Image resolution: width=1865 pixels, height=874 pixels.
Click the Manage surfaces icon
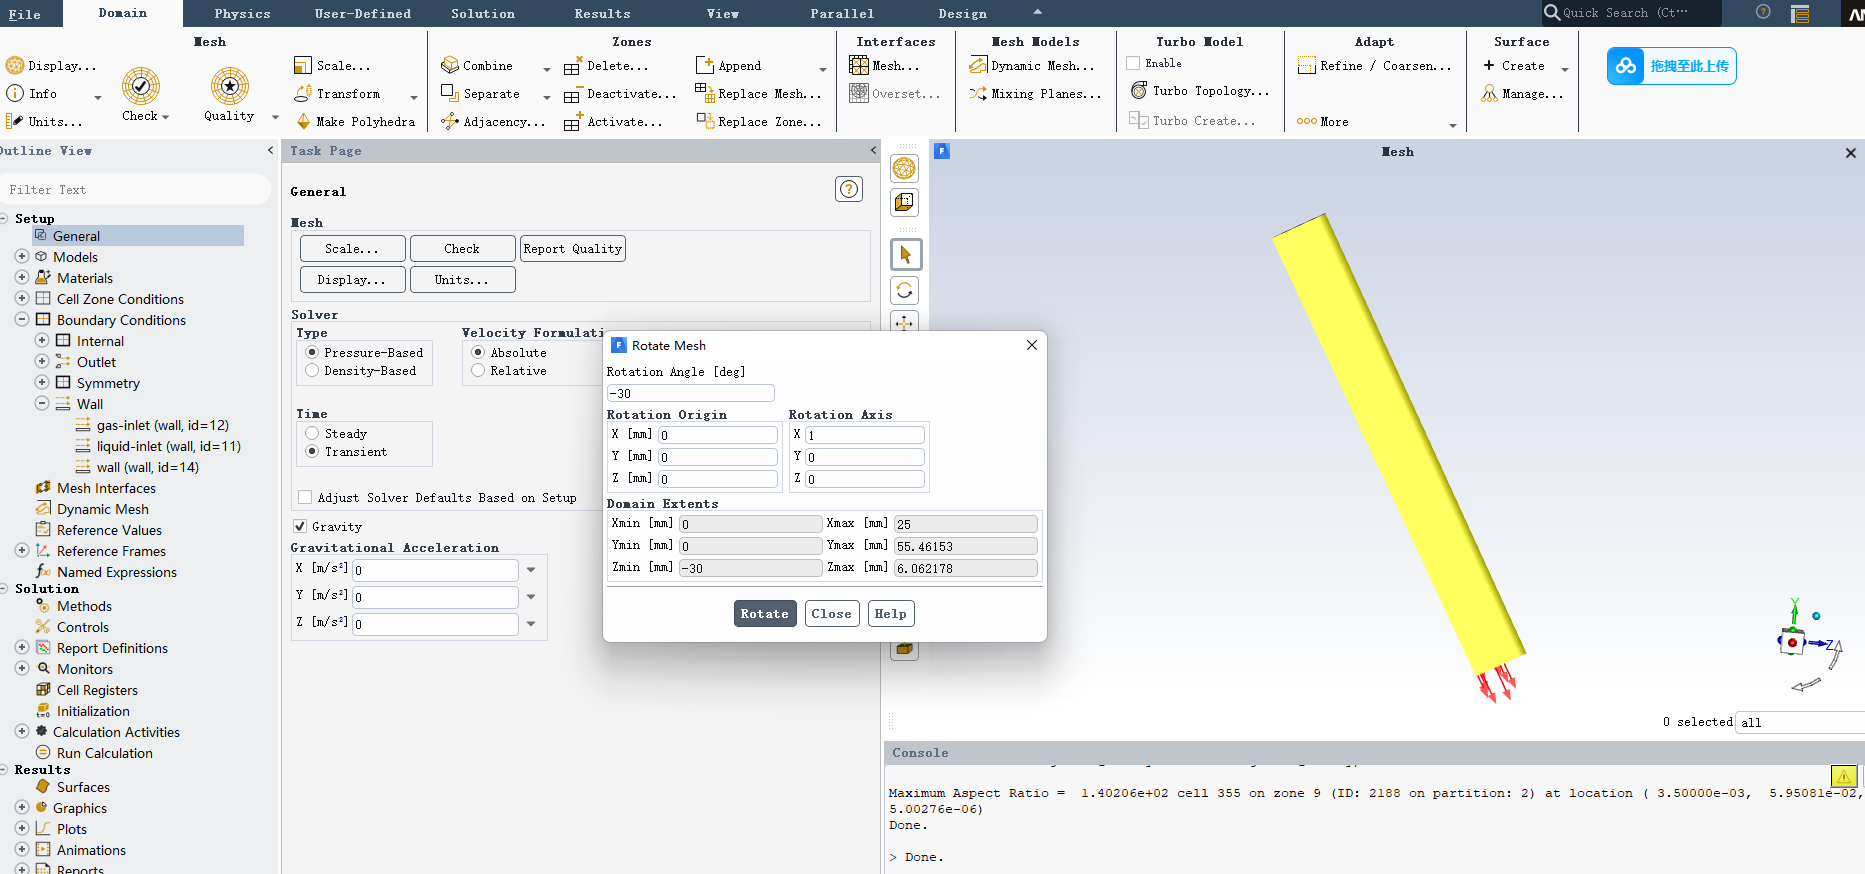coord(1490,93)
